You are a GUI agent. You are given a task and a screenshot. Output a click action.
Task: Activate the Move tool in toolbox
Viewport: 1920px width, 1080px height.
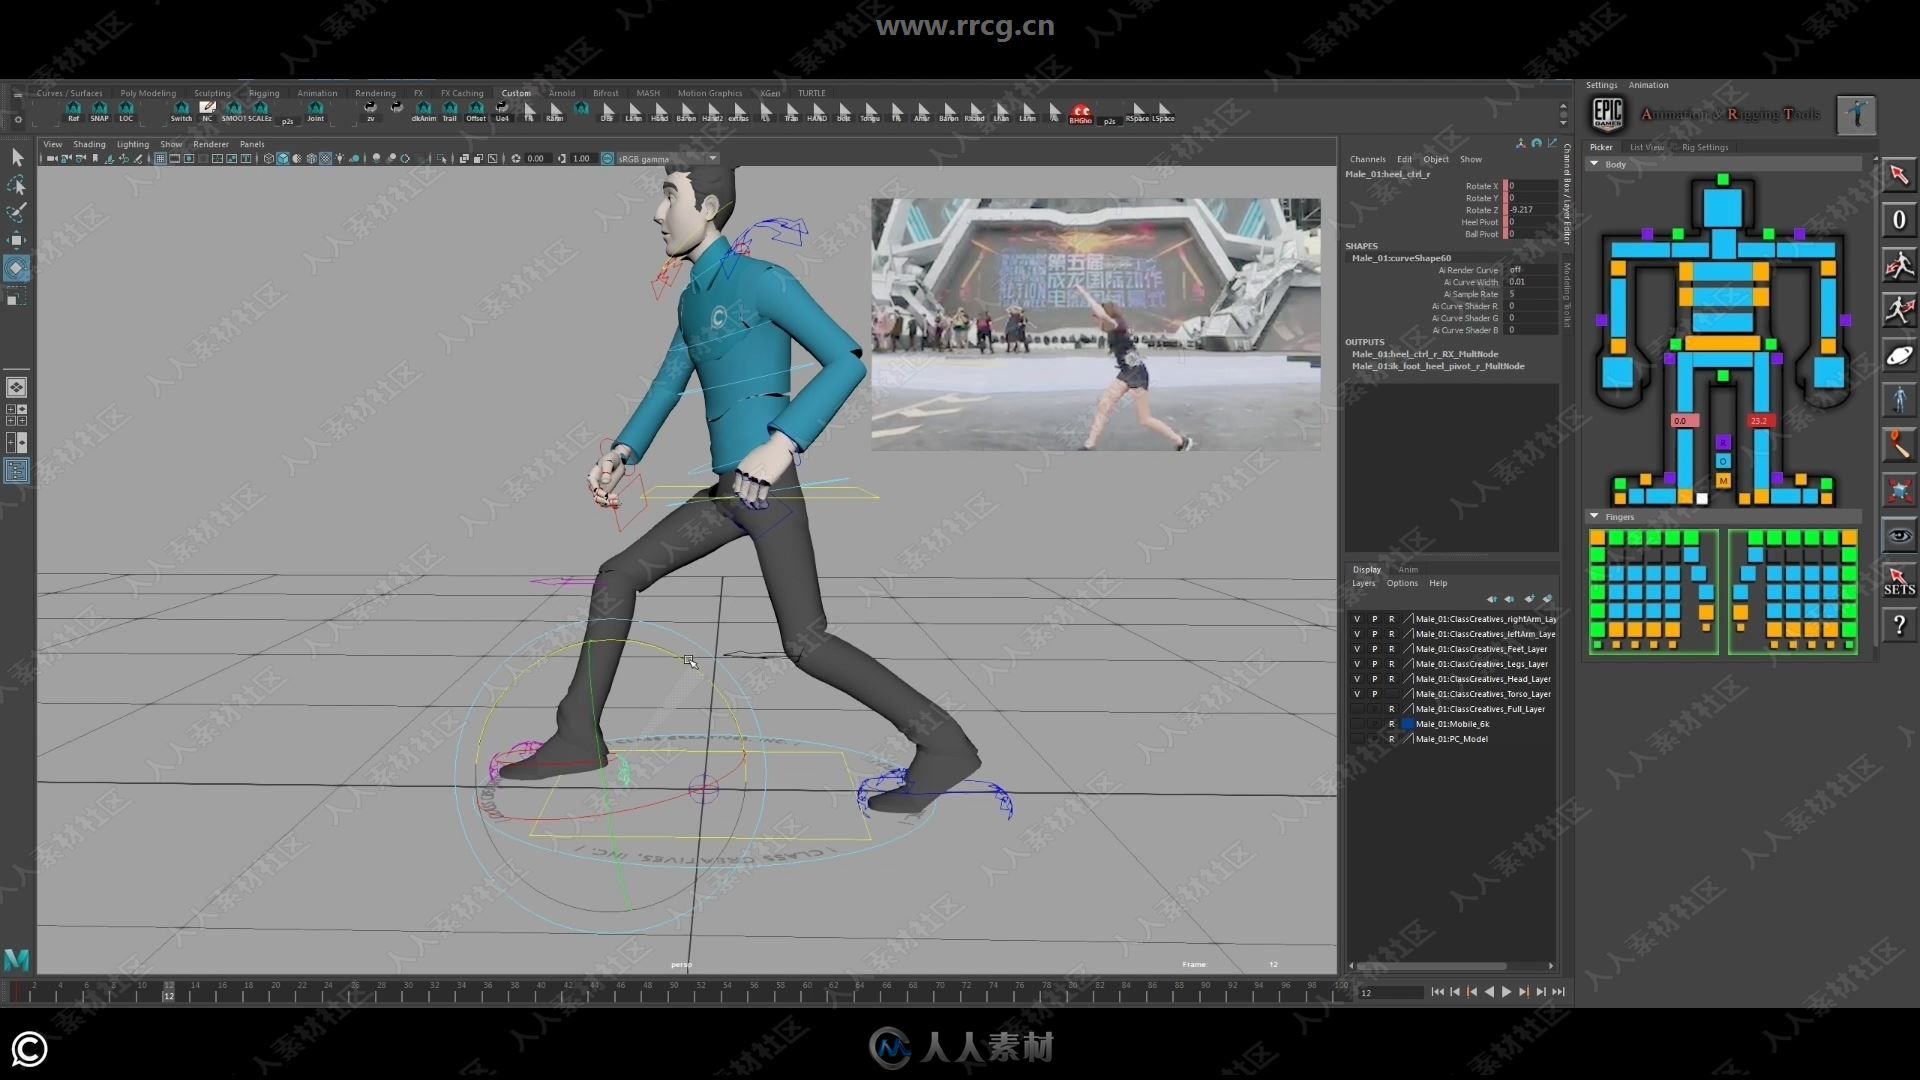(17, 240)
